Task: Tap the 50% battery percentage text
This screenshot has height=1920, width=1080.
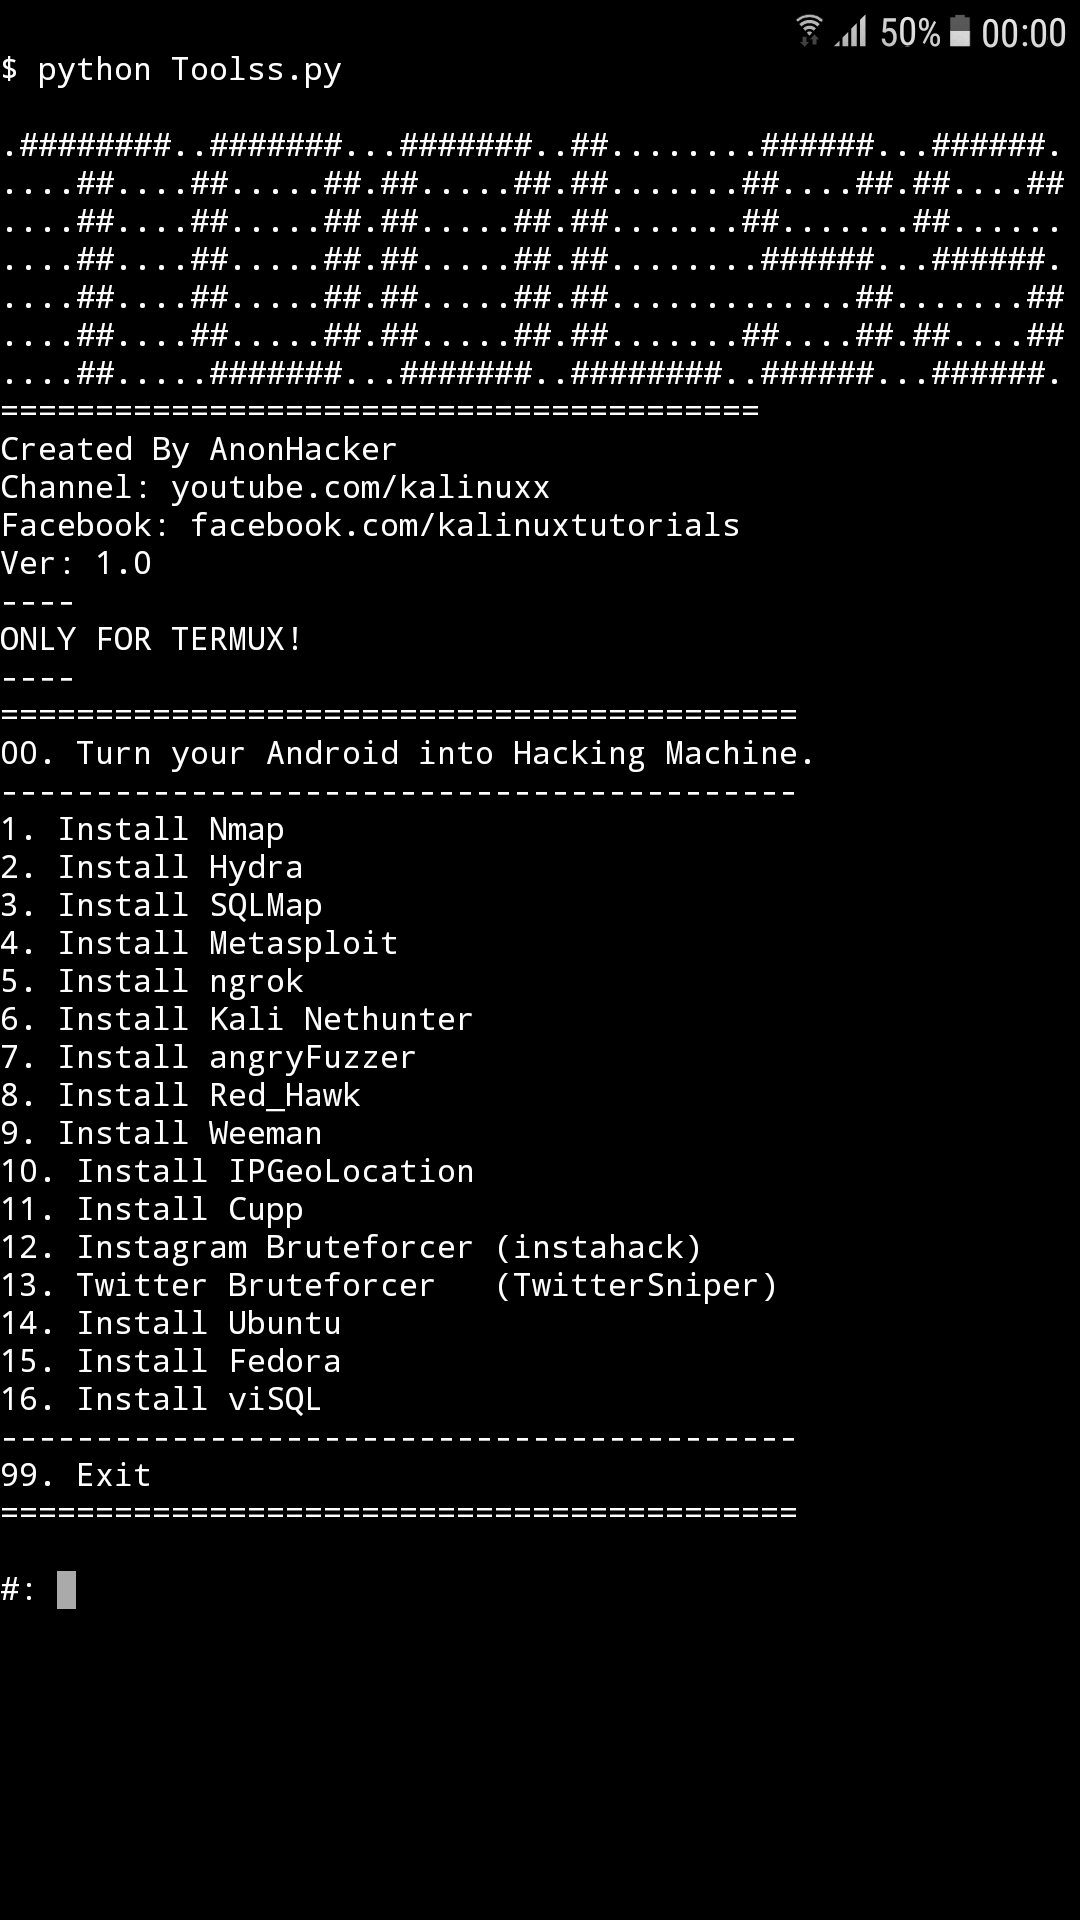Action: pyautogui.click(x=909, y=34)
